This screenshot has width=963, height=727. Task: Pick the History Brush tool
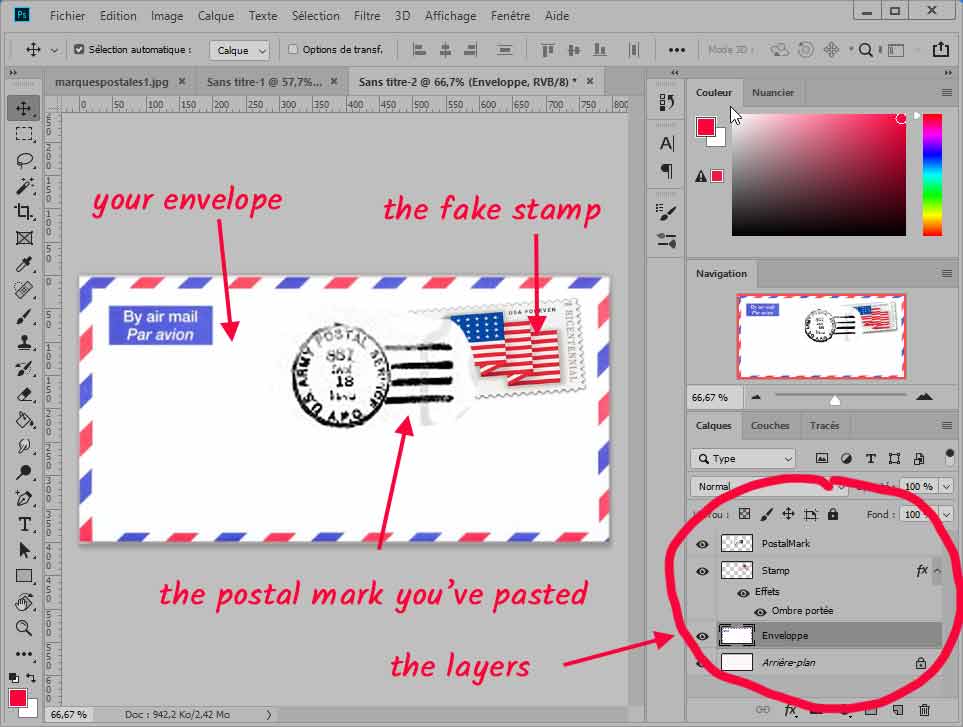[23, 368]
